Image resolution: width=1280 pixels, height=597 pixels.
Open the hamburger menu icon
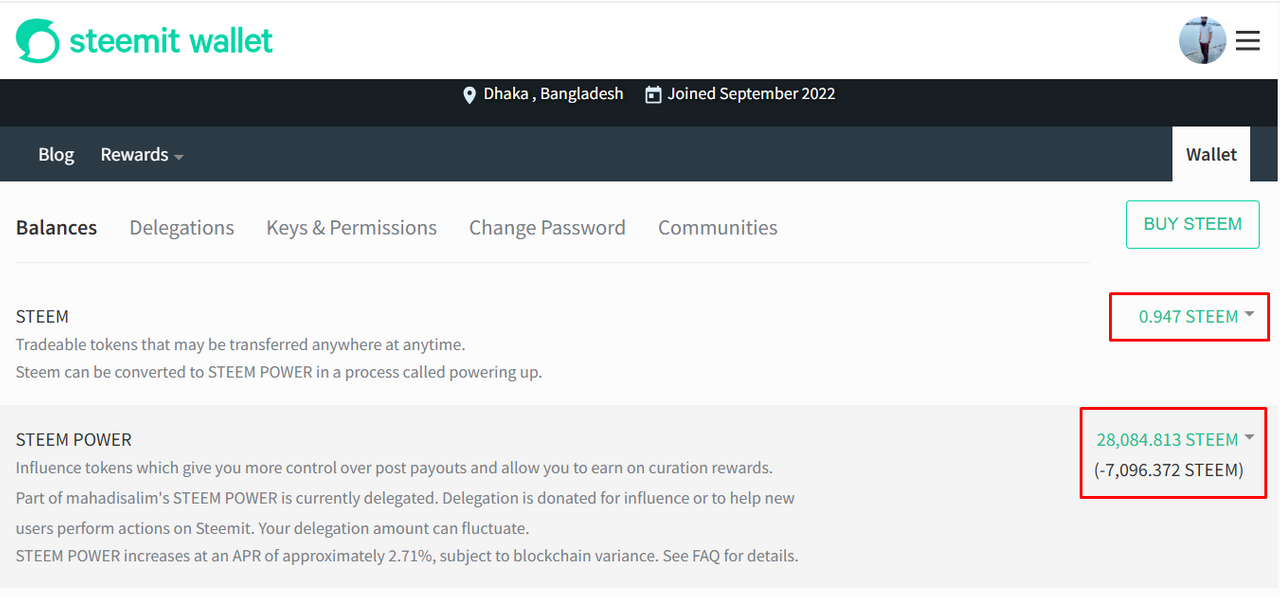pyautogui.click(x=1247, y=41)
